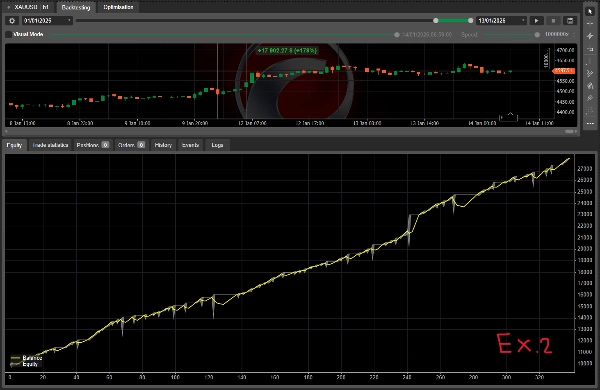Switch to the Backtesting tab
Viewport: 600px width, 390px height.
click(76, 7)
